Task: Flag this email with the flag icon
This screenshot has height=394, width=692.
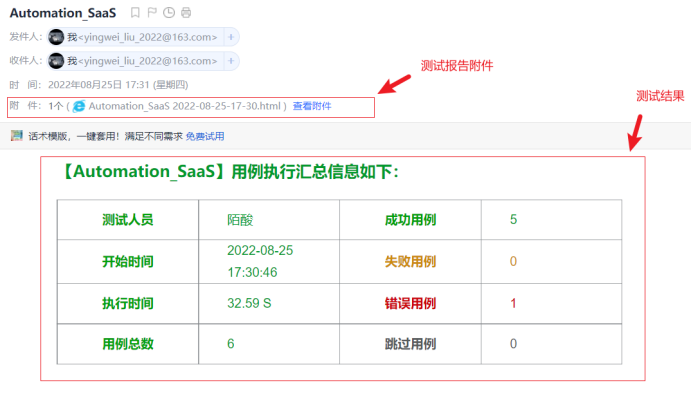Action: point(152,13)
